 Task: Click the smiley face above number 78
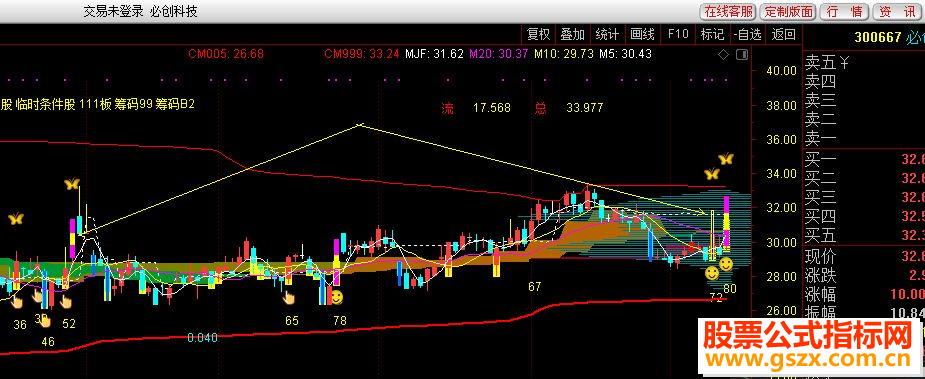point(337,296)
